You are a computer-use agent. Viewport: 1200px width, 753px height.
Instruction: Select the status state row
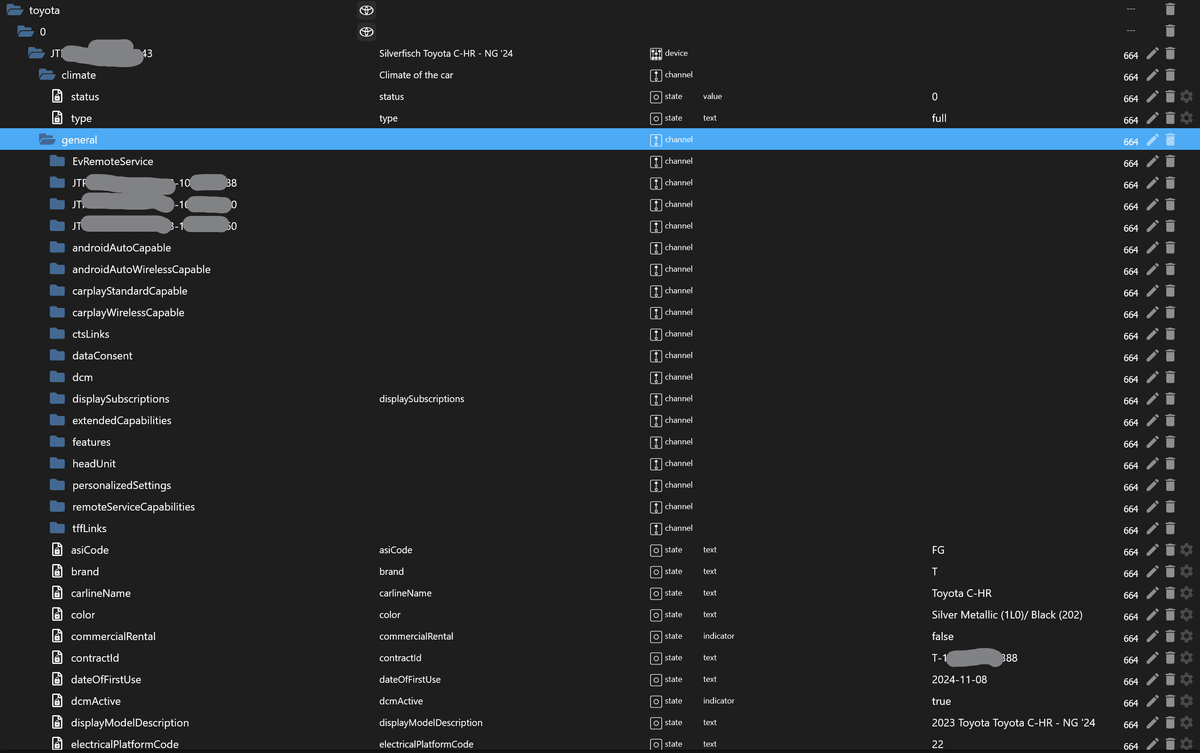point(600,97)
